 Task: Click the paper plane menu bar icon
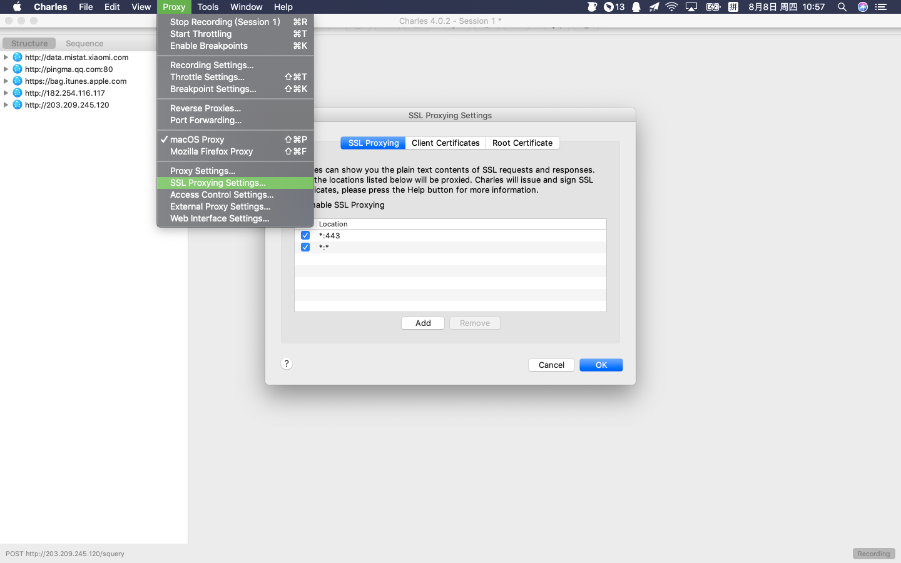click(x=654, y=7)
